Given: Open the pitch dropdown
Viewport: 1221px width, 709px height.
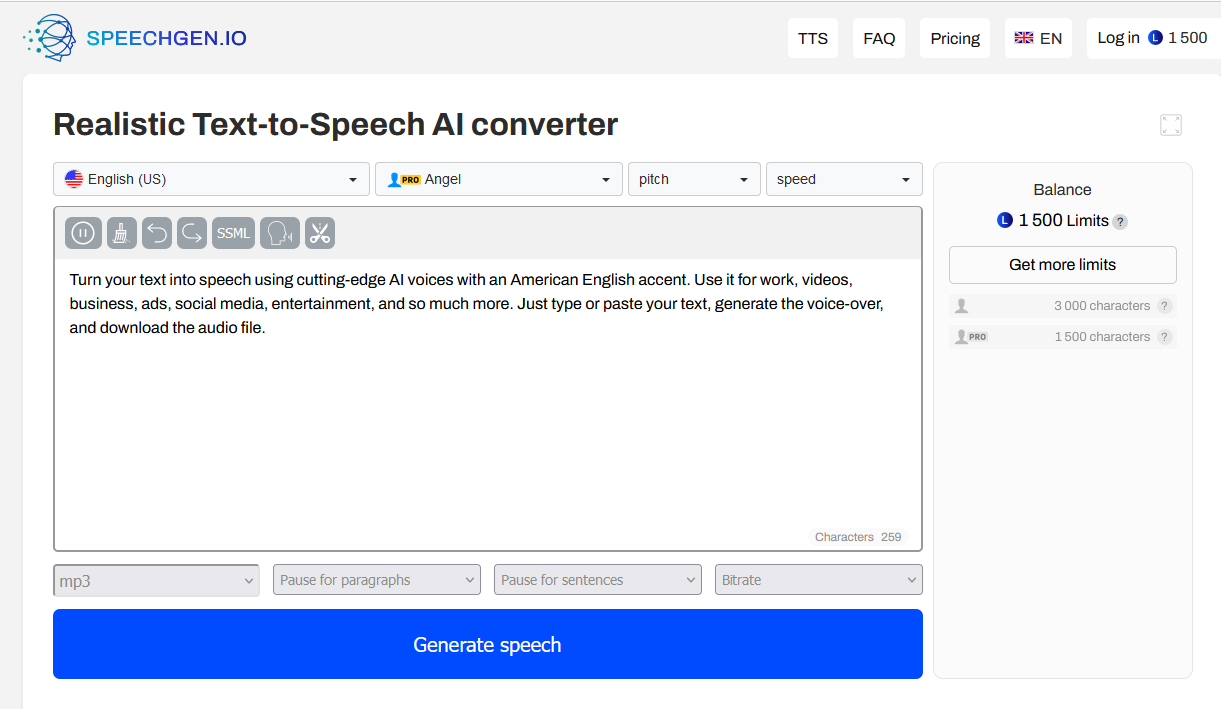Looking at the screenshot, I should [694, 178].
